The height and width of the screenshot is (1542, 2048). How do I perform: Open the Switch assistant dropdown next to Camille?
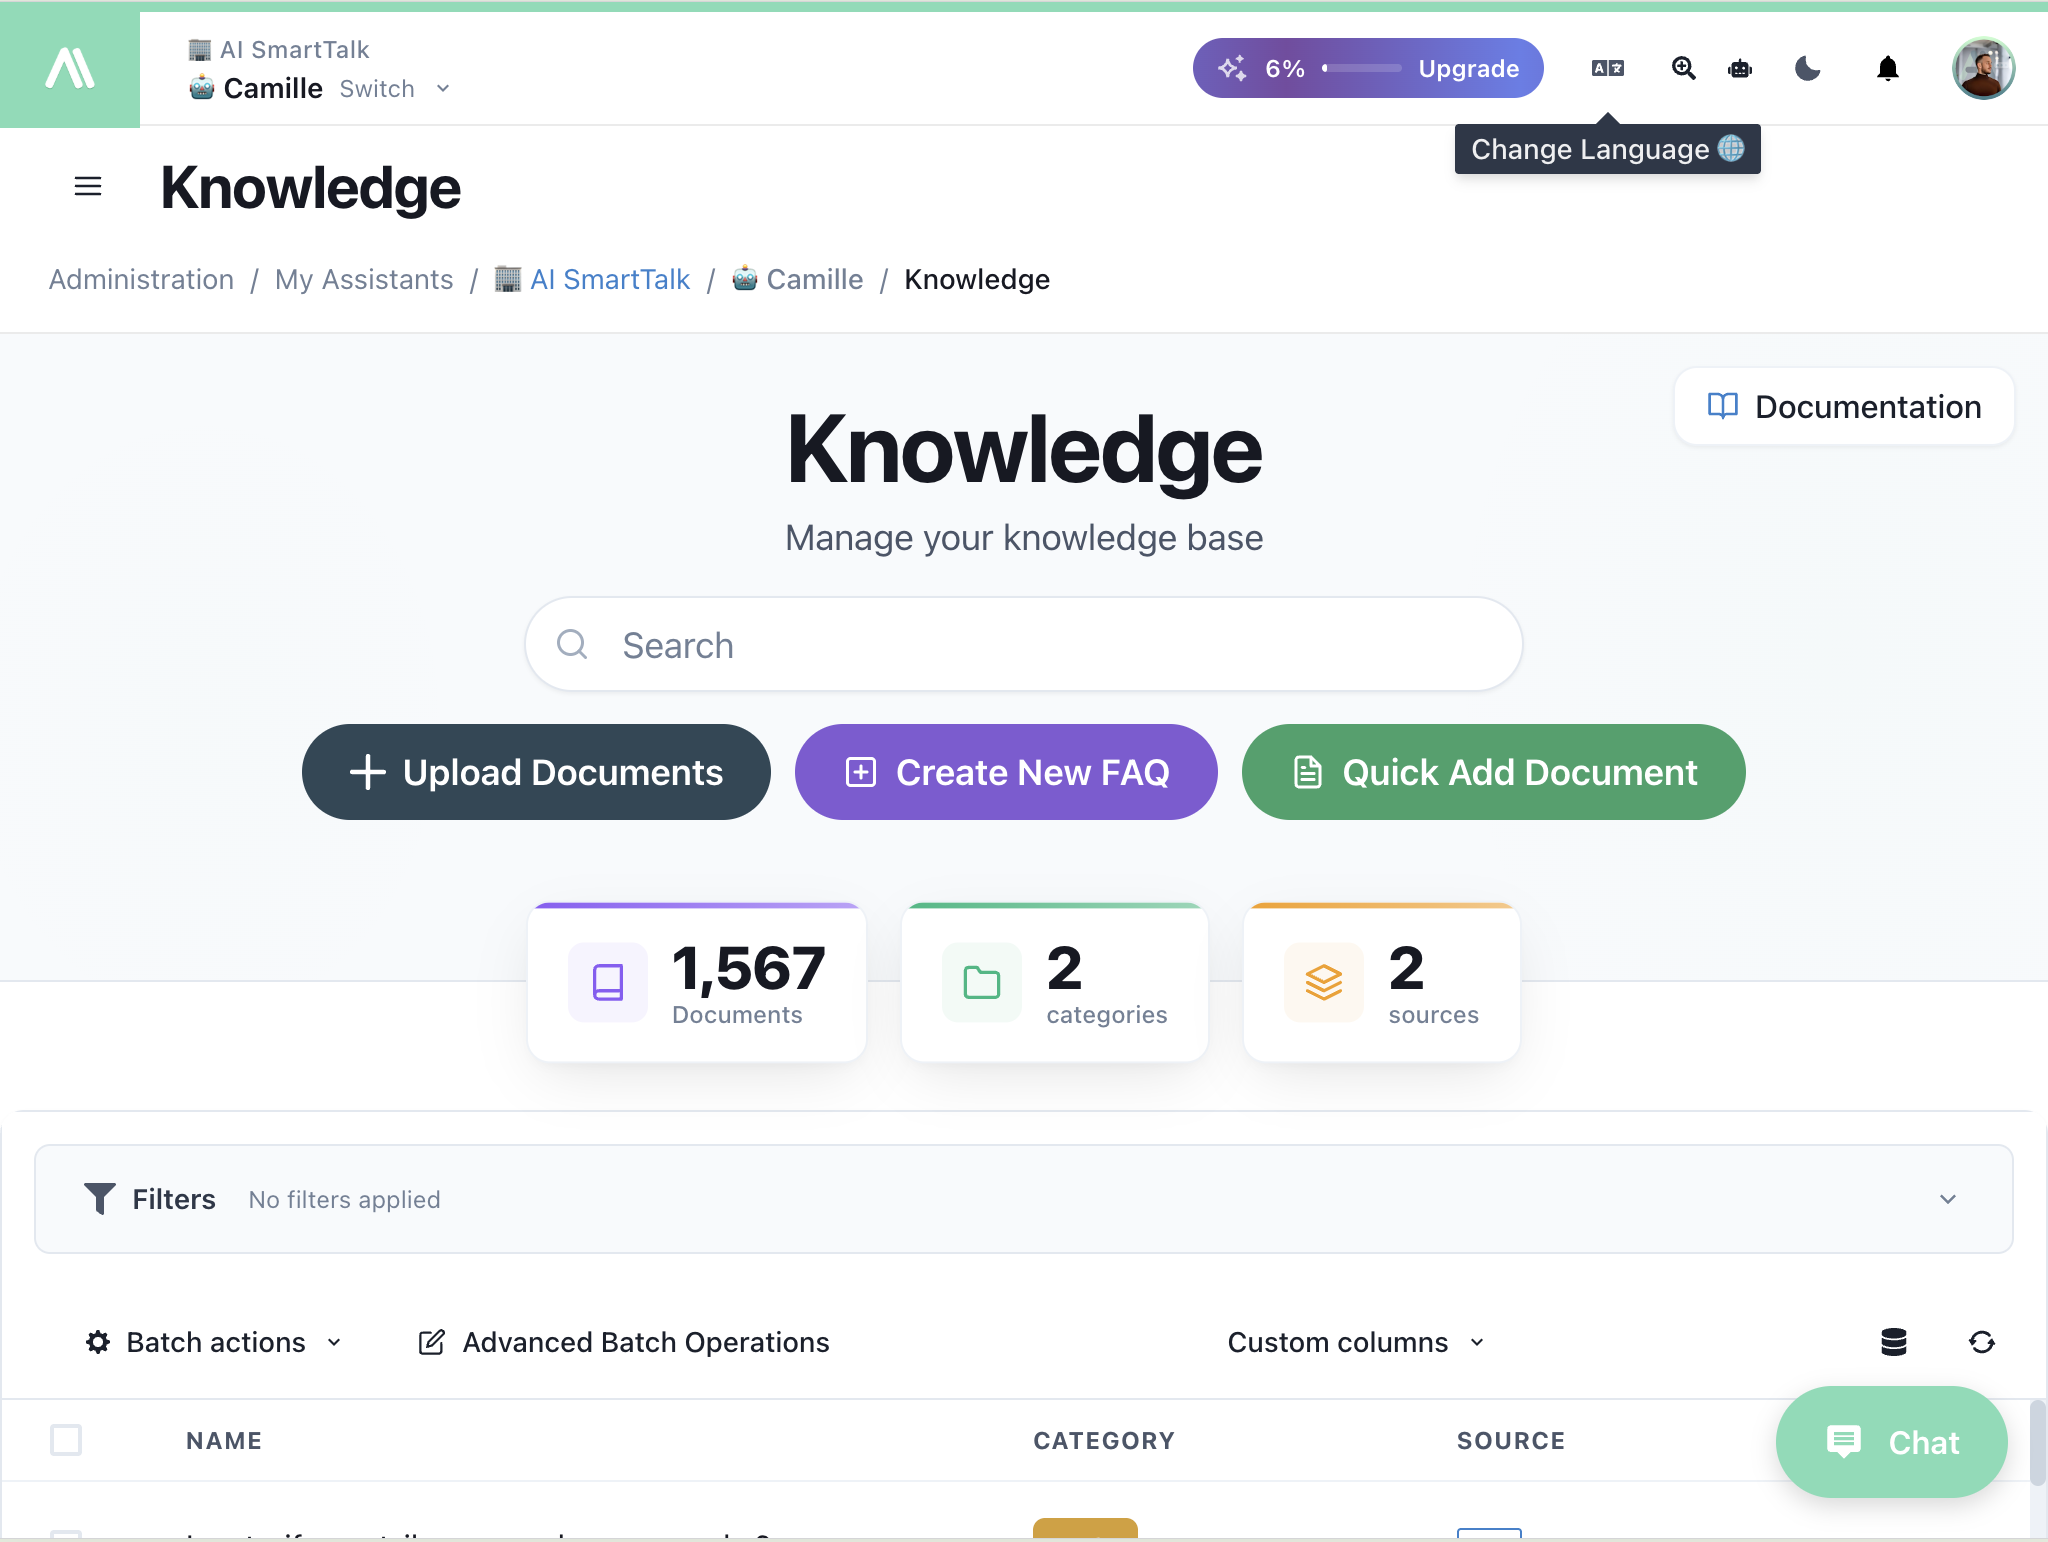[x=396, y=88]
